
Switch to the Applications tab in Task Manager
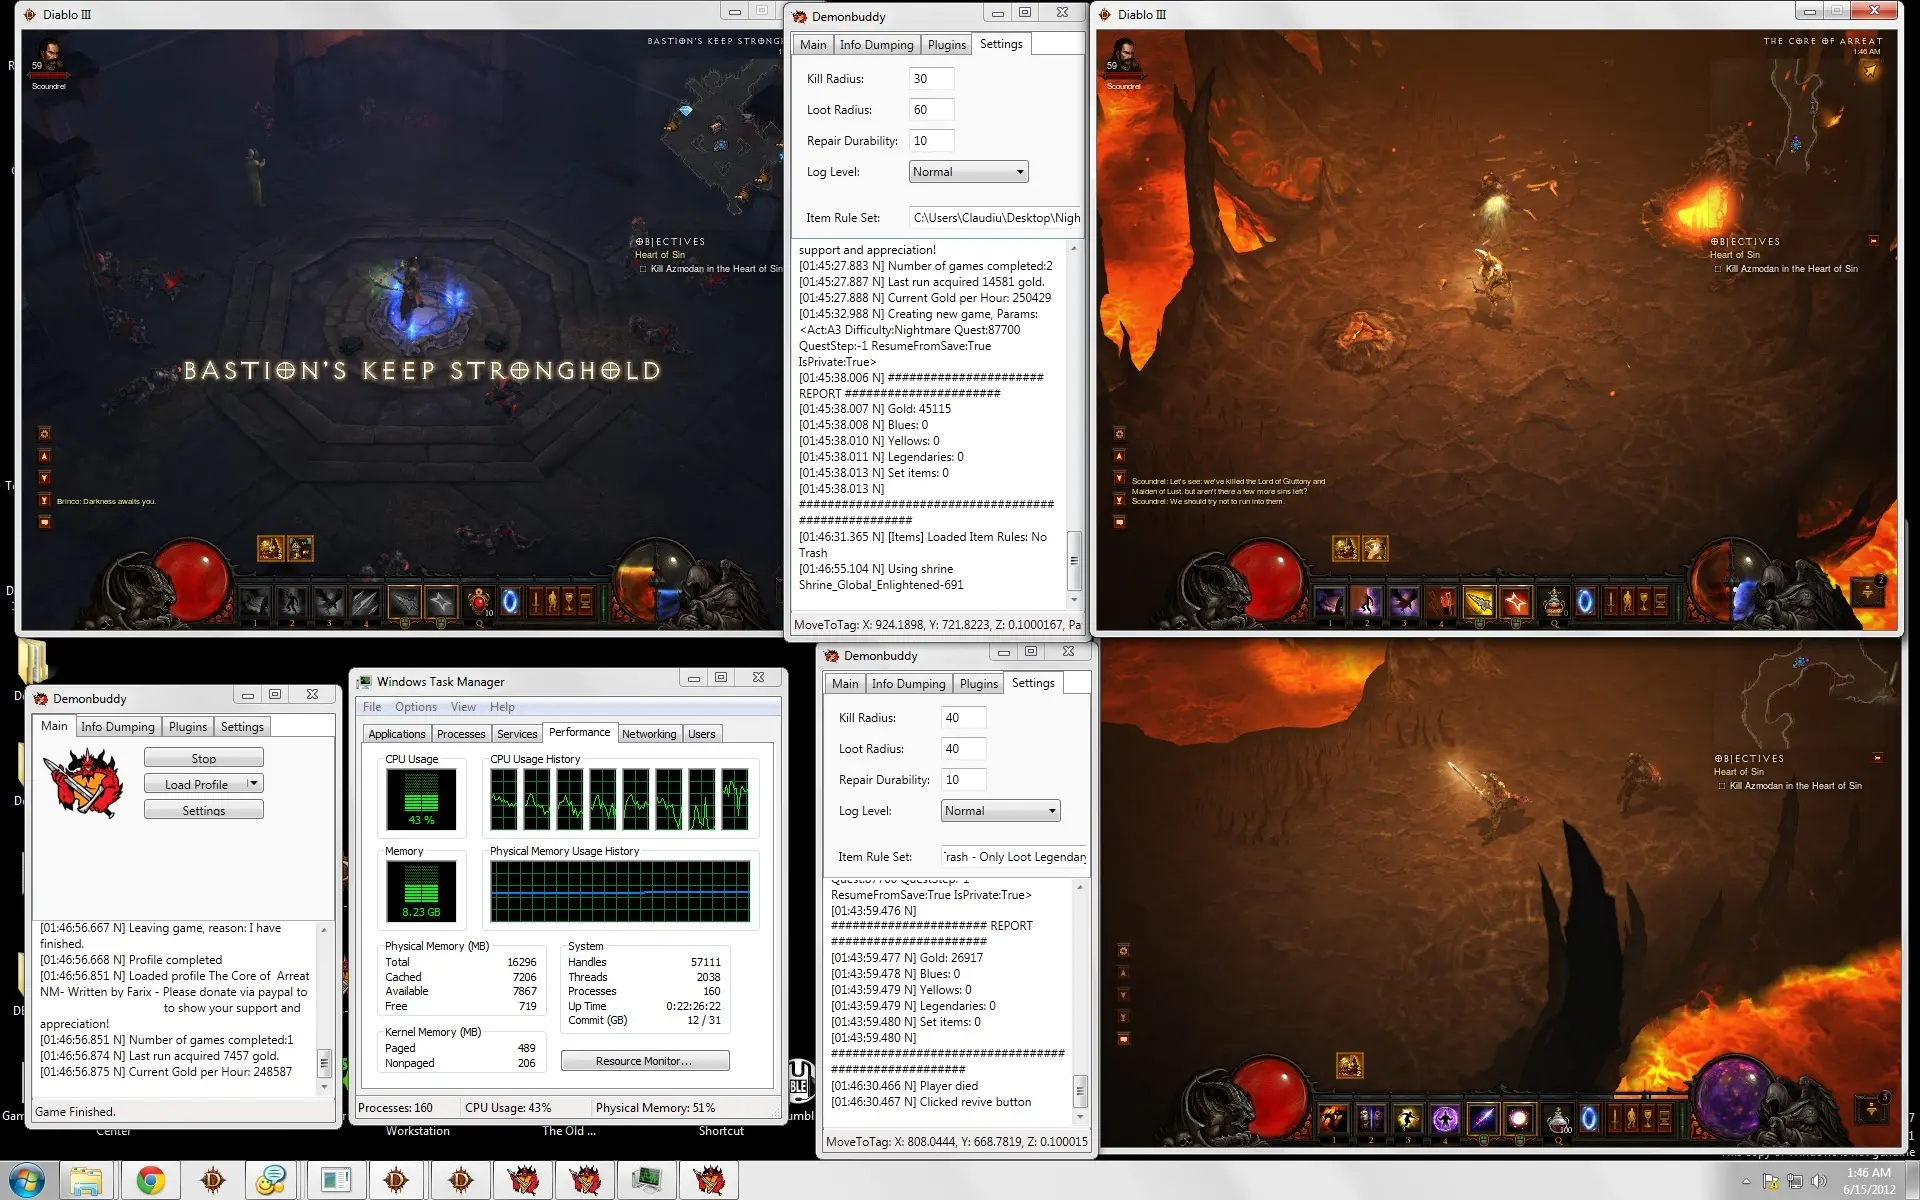397,734
